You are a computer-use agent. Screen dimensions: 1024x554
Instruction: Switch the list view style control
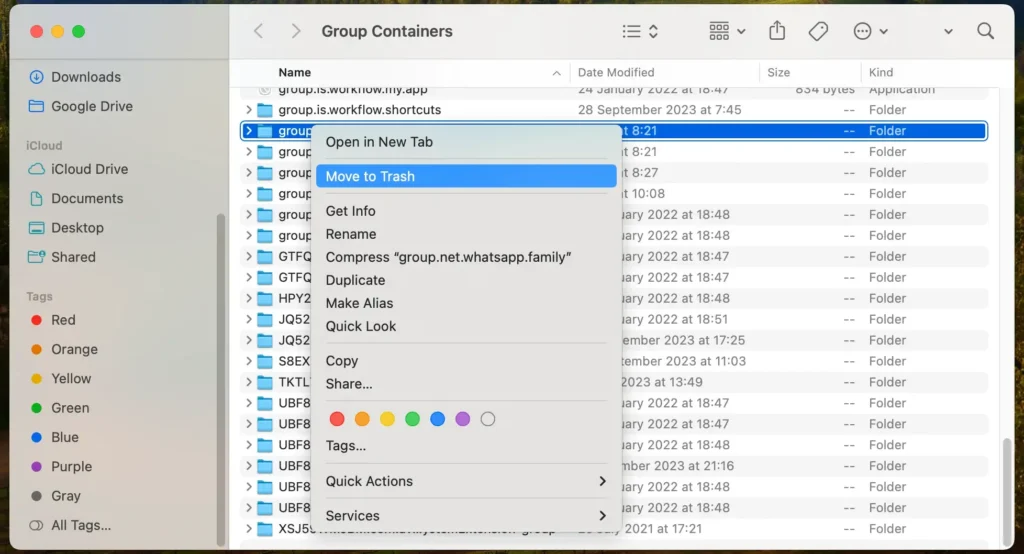tap(639, 31)
